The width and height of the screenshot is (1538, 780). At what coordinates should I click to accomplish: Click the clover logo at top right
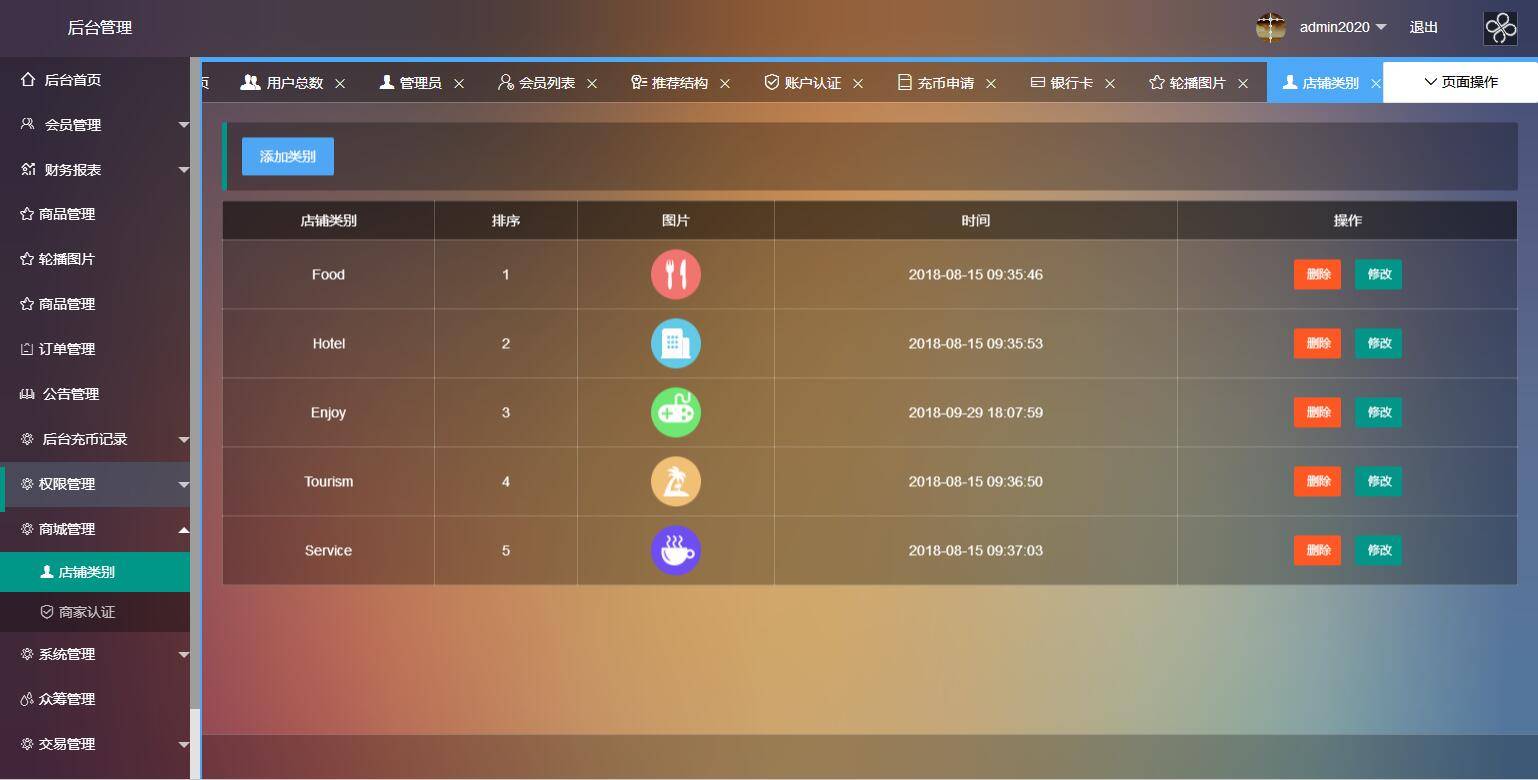pos(1499,28)
